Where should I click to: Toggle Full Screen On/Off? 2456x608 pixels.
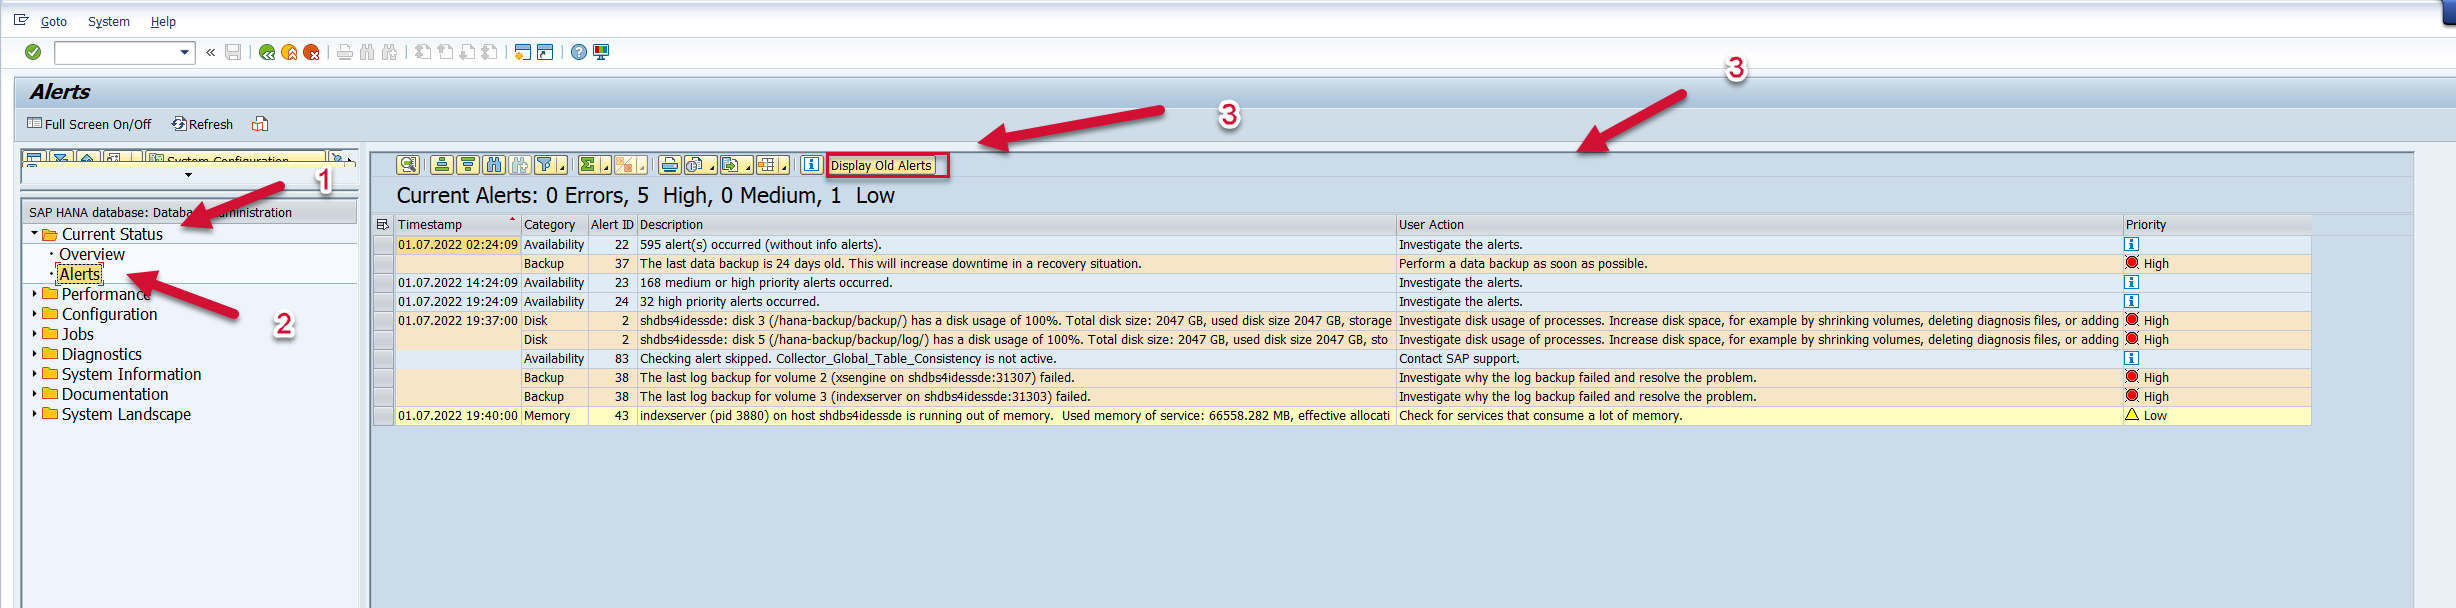pos(89,124)
